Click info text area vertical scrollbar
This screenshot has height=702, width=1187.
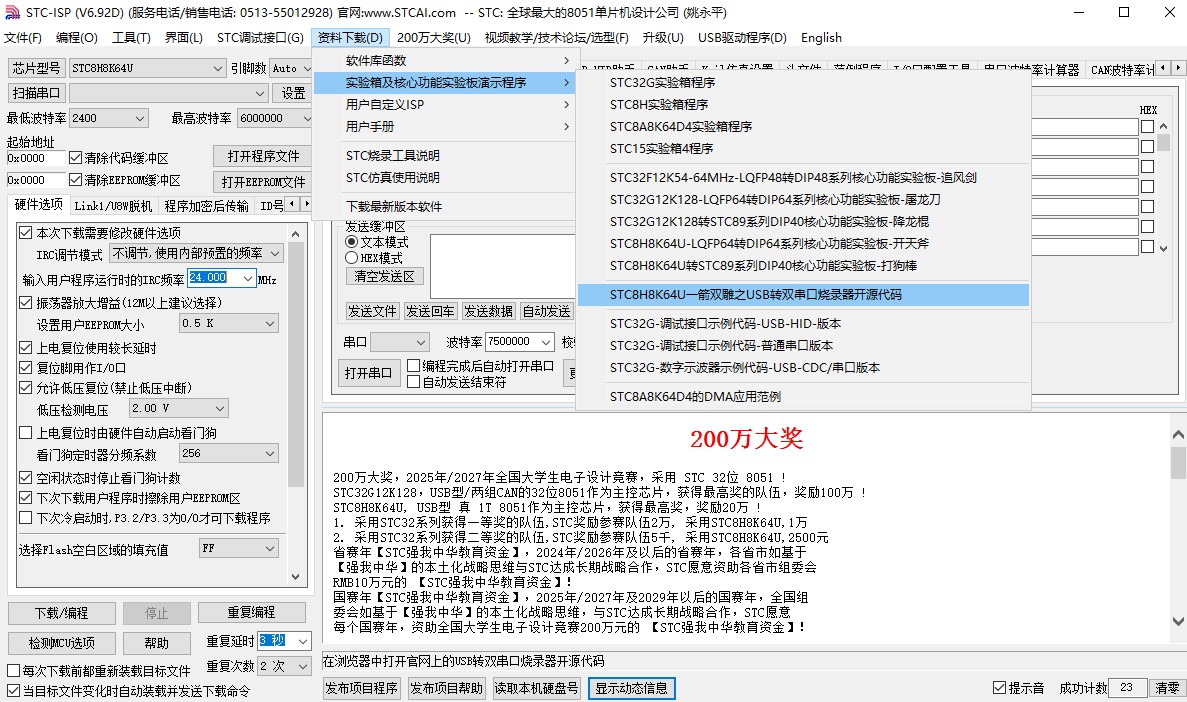pyautogui.click(x=1178, y=463)
